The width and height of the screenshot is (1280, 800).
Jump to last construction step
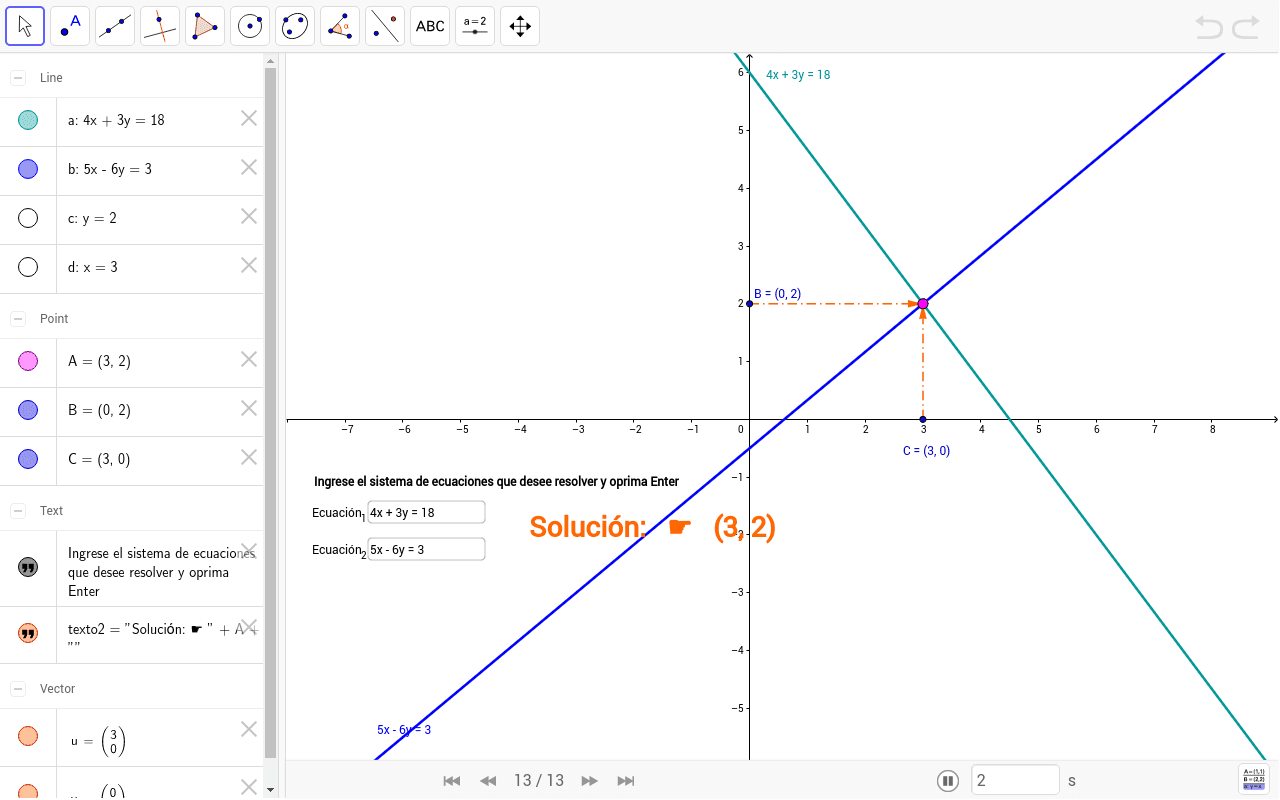coord(626,781)
